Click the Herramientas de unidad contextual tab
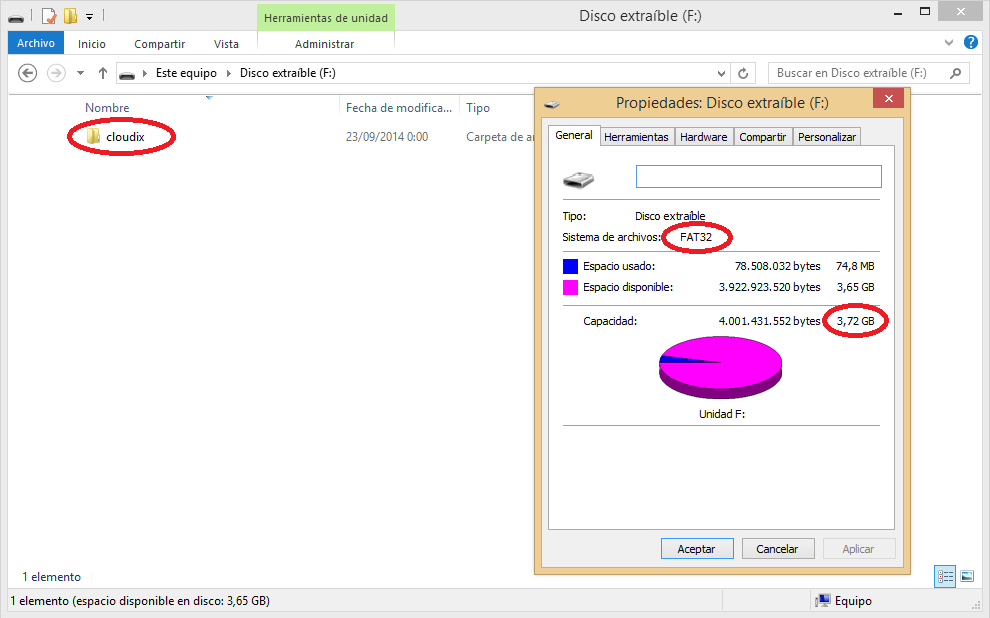990x618 pixels. tap(326, 18)
